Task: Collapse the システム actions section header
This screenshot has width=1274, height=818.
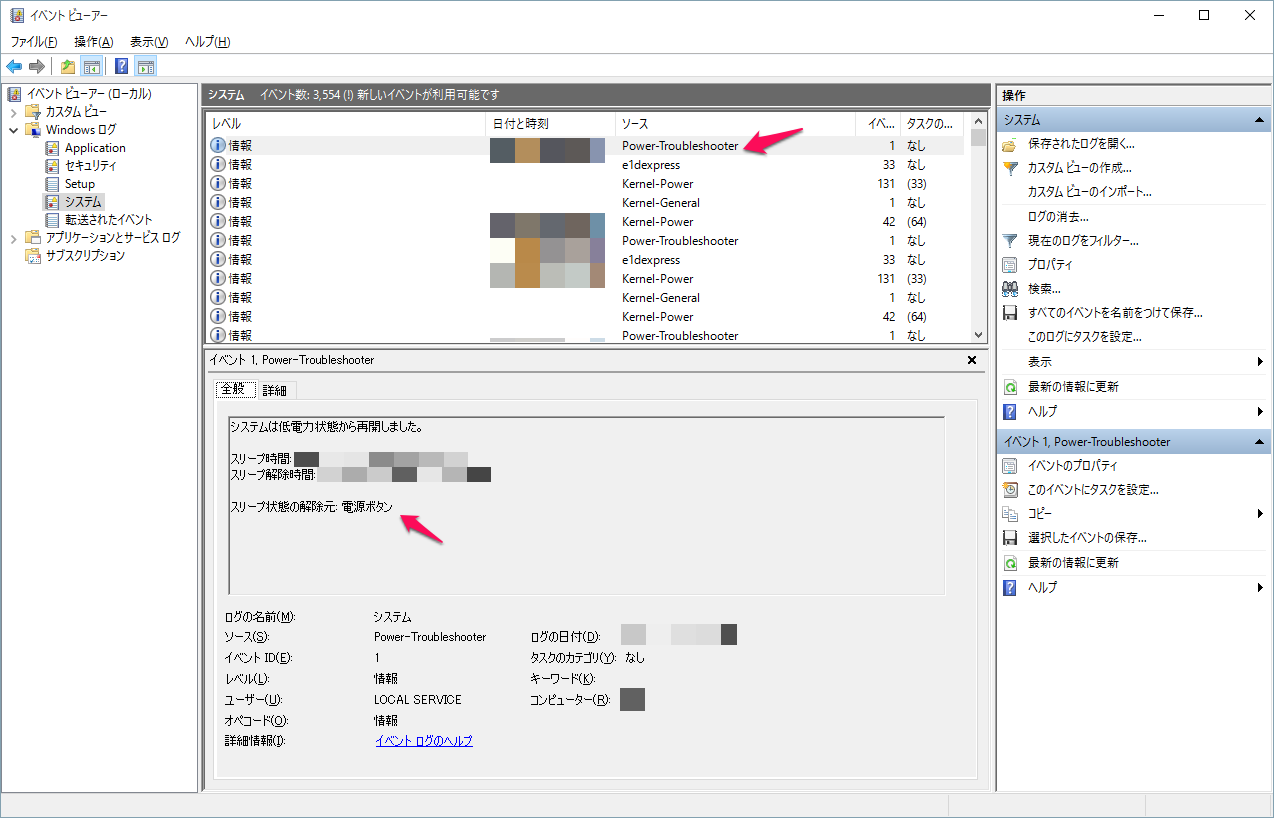Action: tap(1261, 120)
